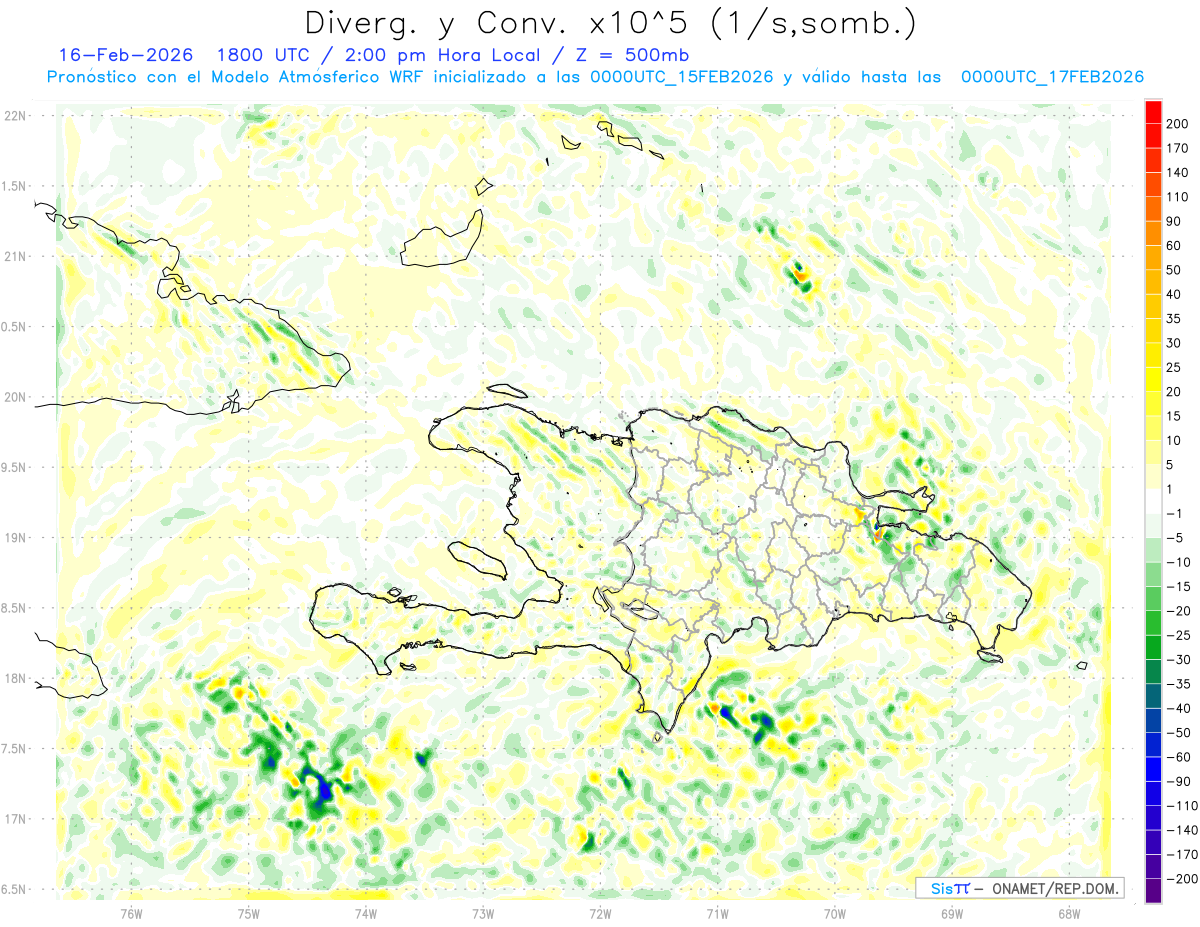Screen dimensions: 1200x927
Task: Click the latitude axis label '20N'
Action: pos(15,397)
